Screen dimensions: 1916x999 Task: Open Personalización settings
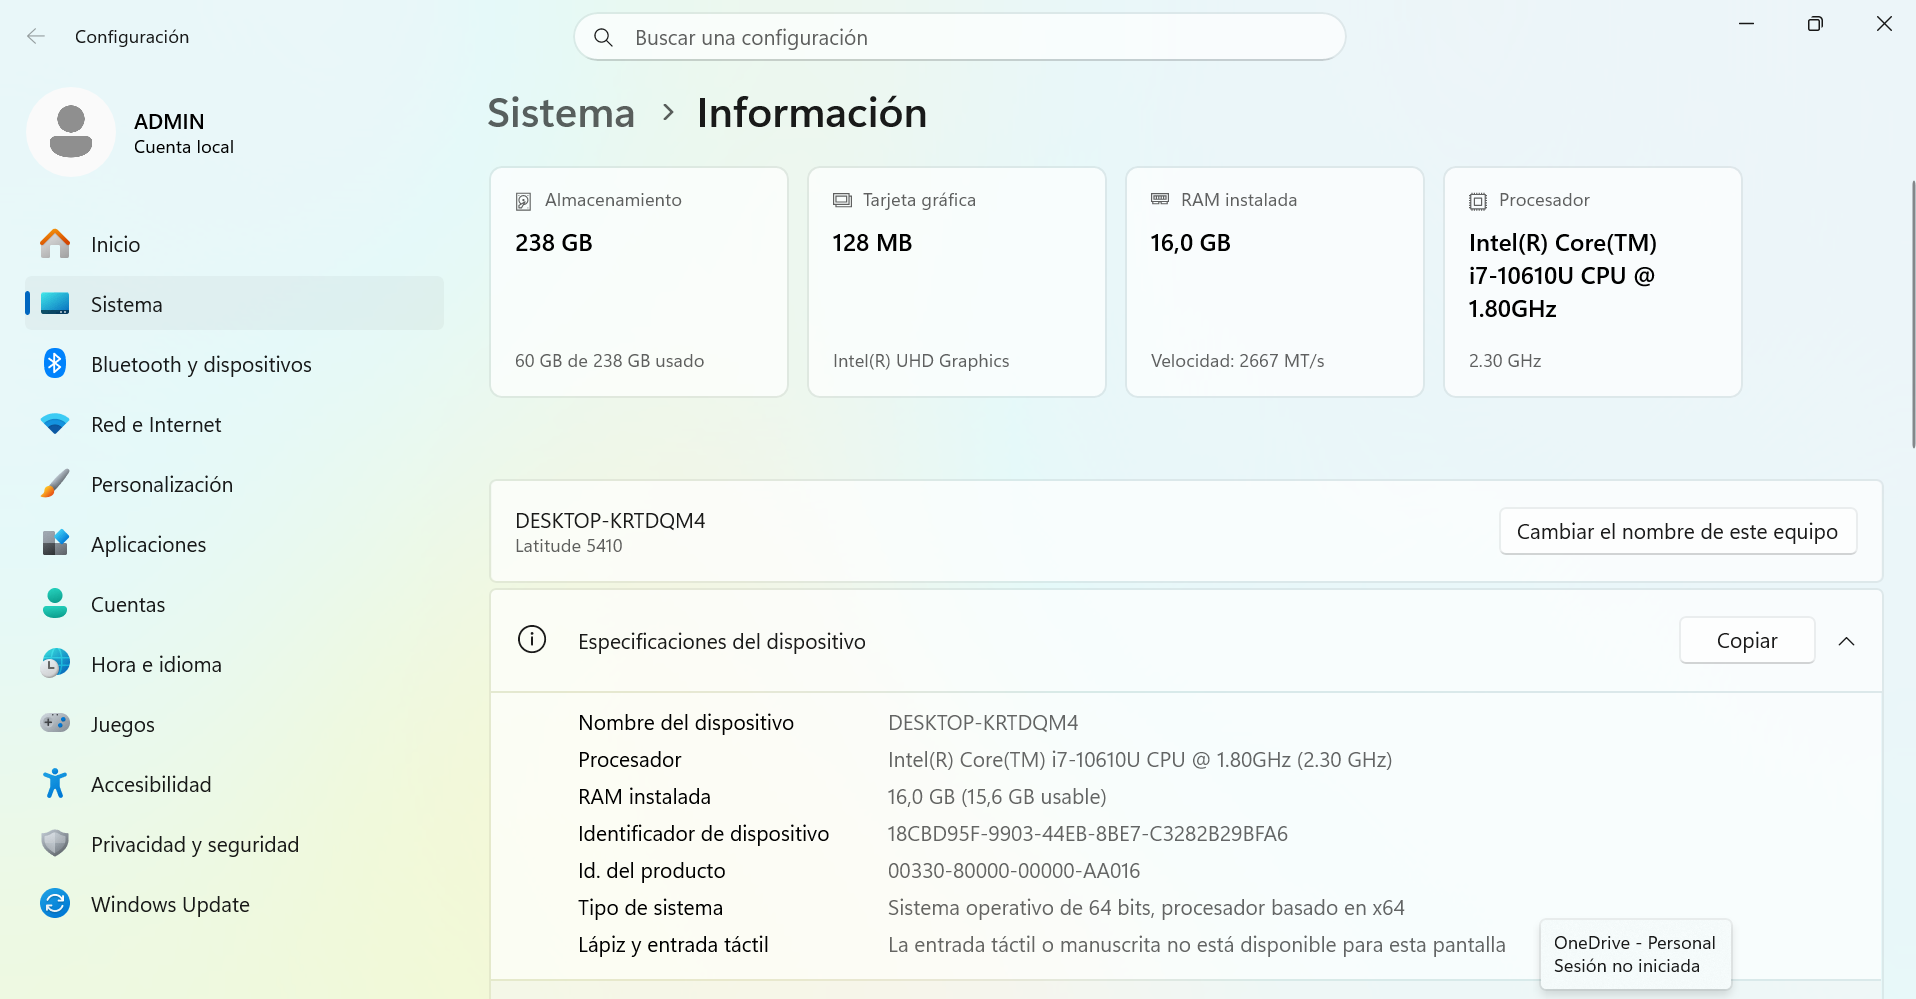[163, 484]
